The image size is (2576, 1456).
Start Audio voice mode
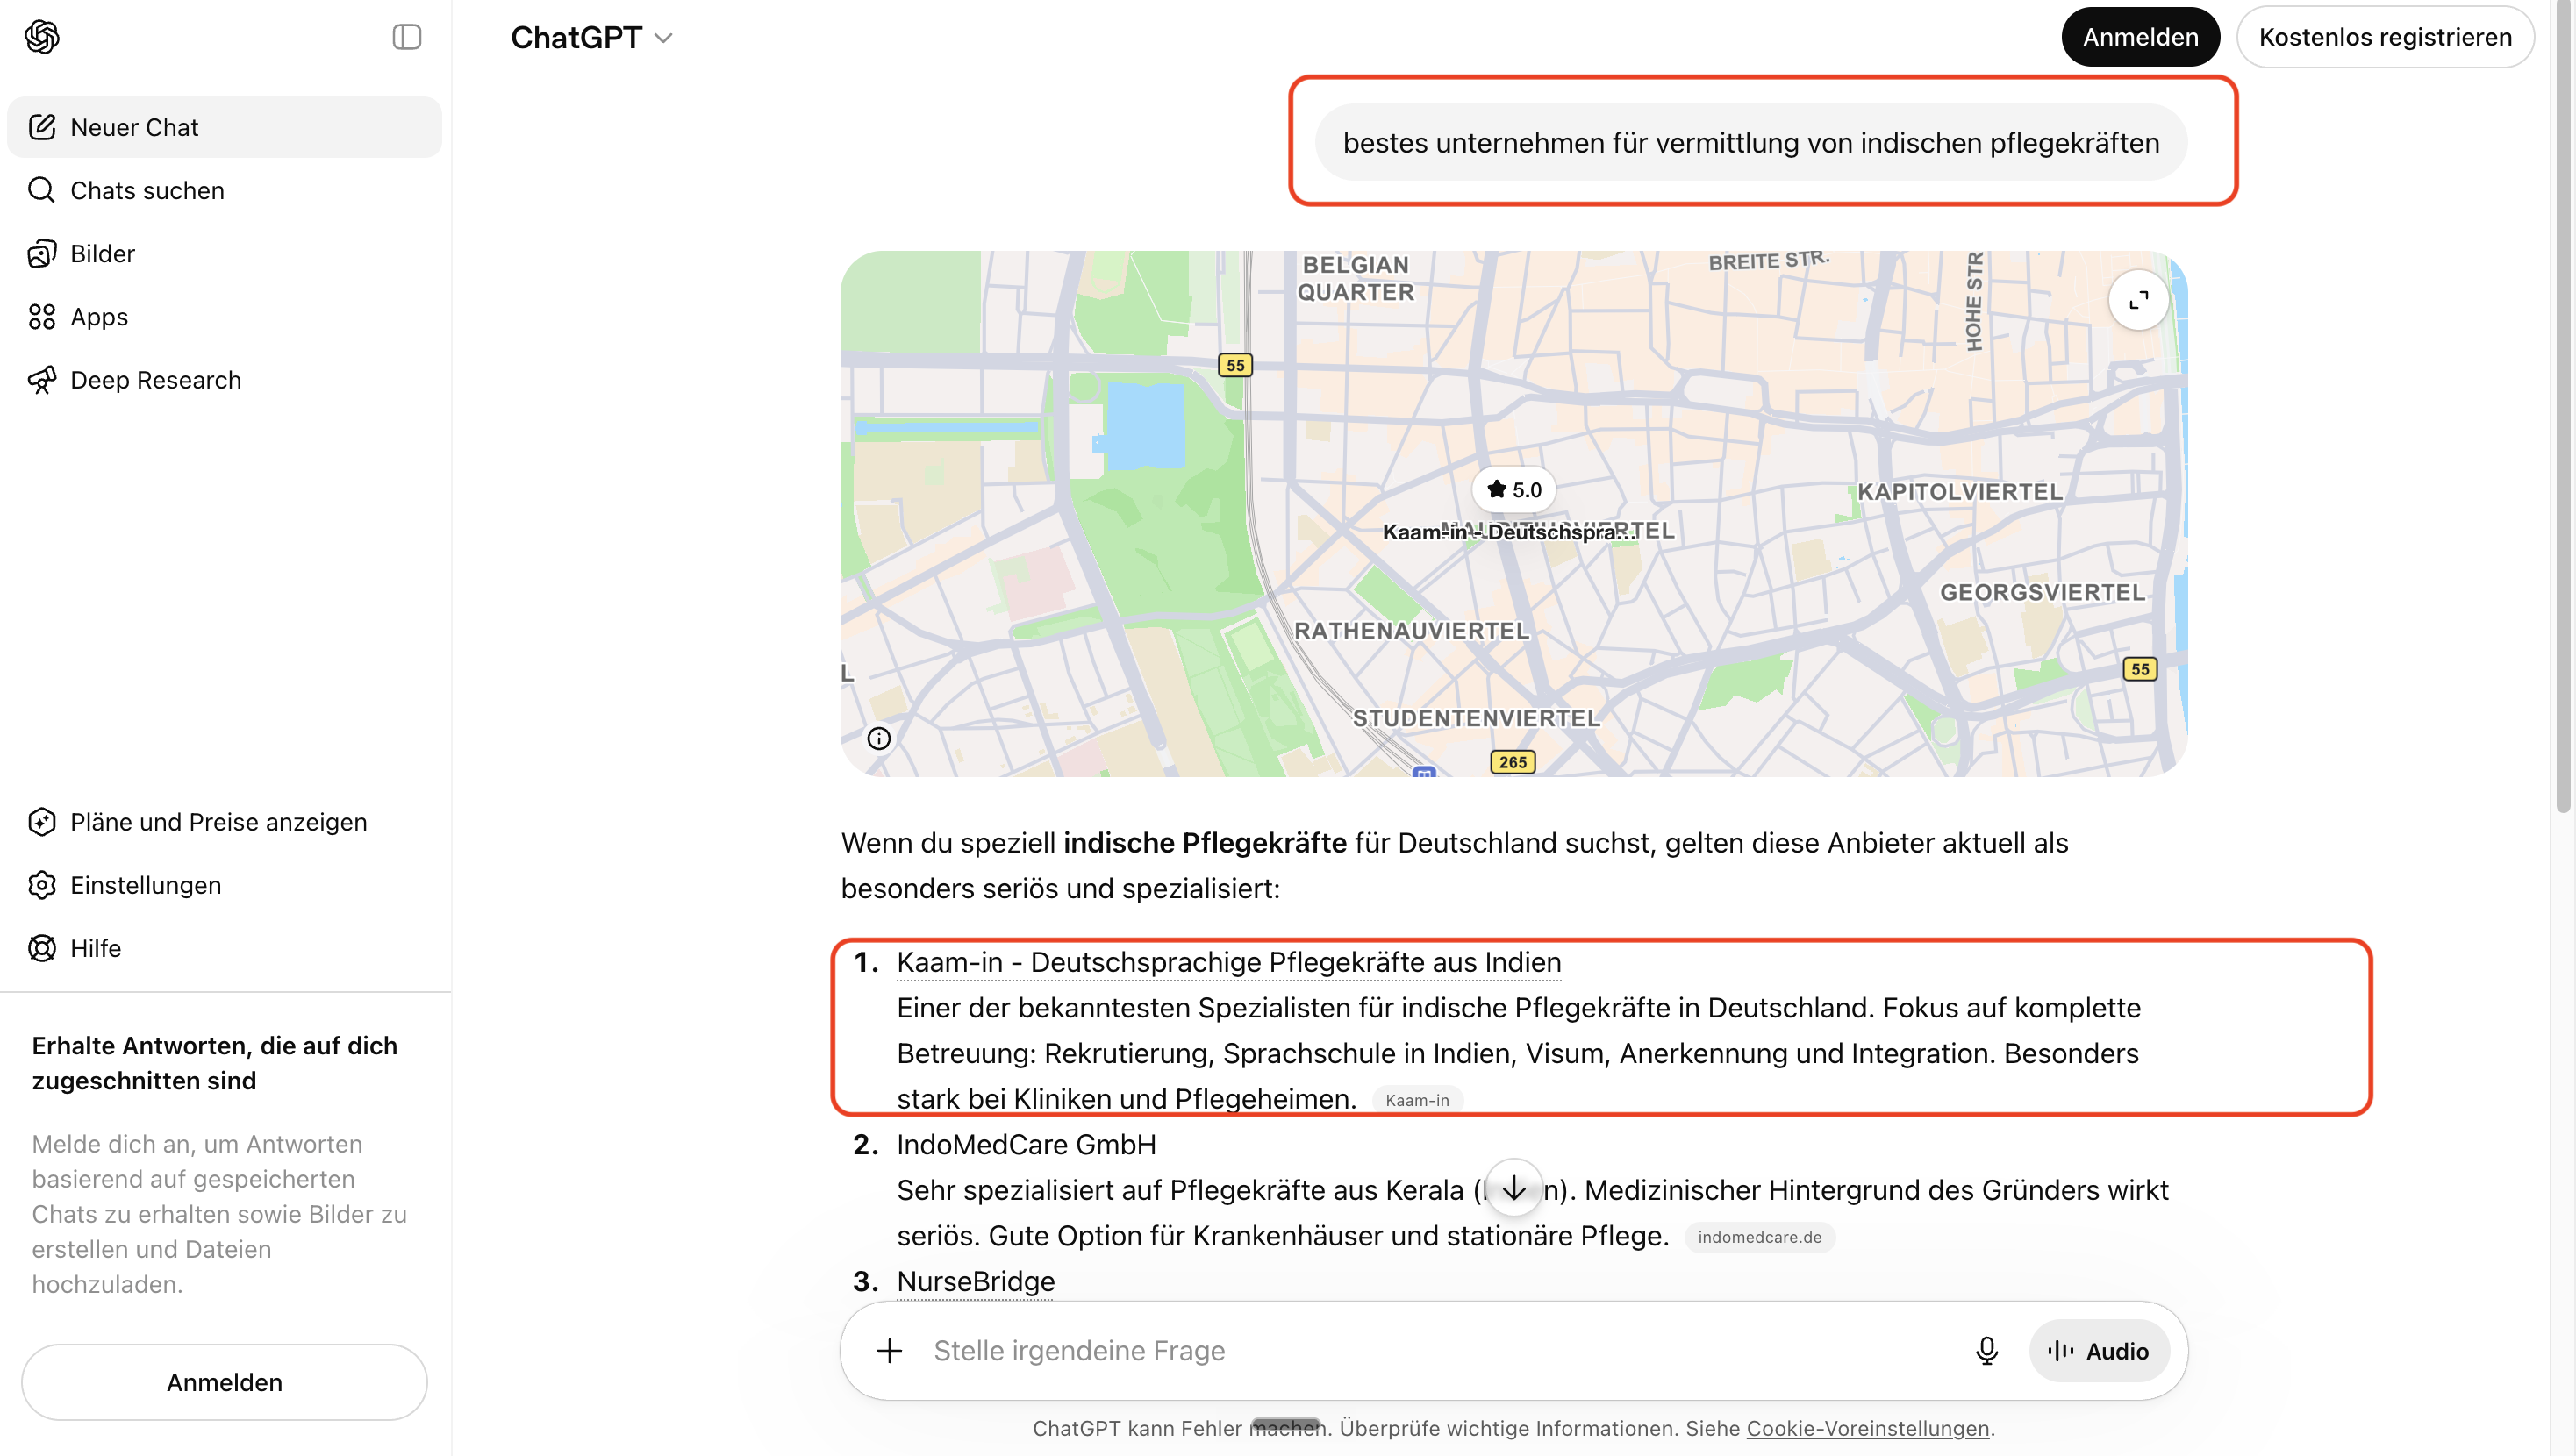tap(2098, 1351)
